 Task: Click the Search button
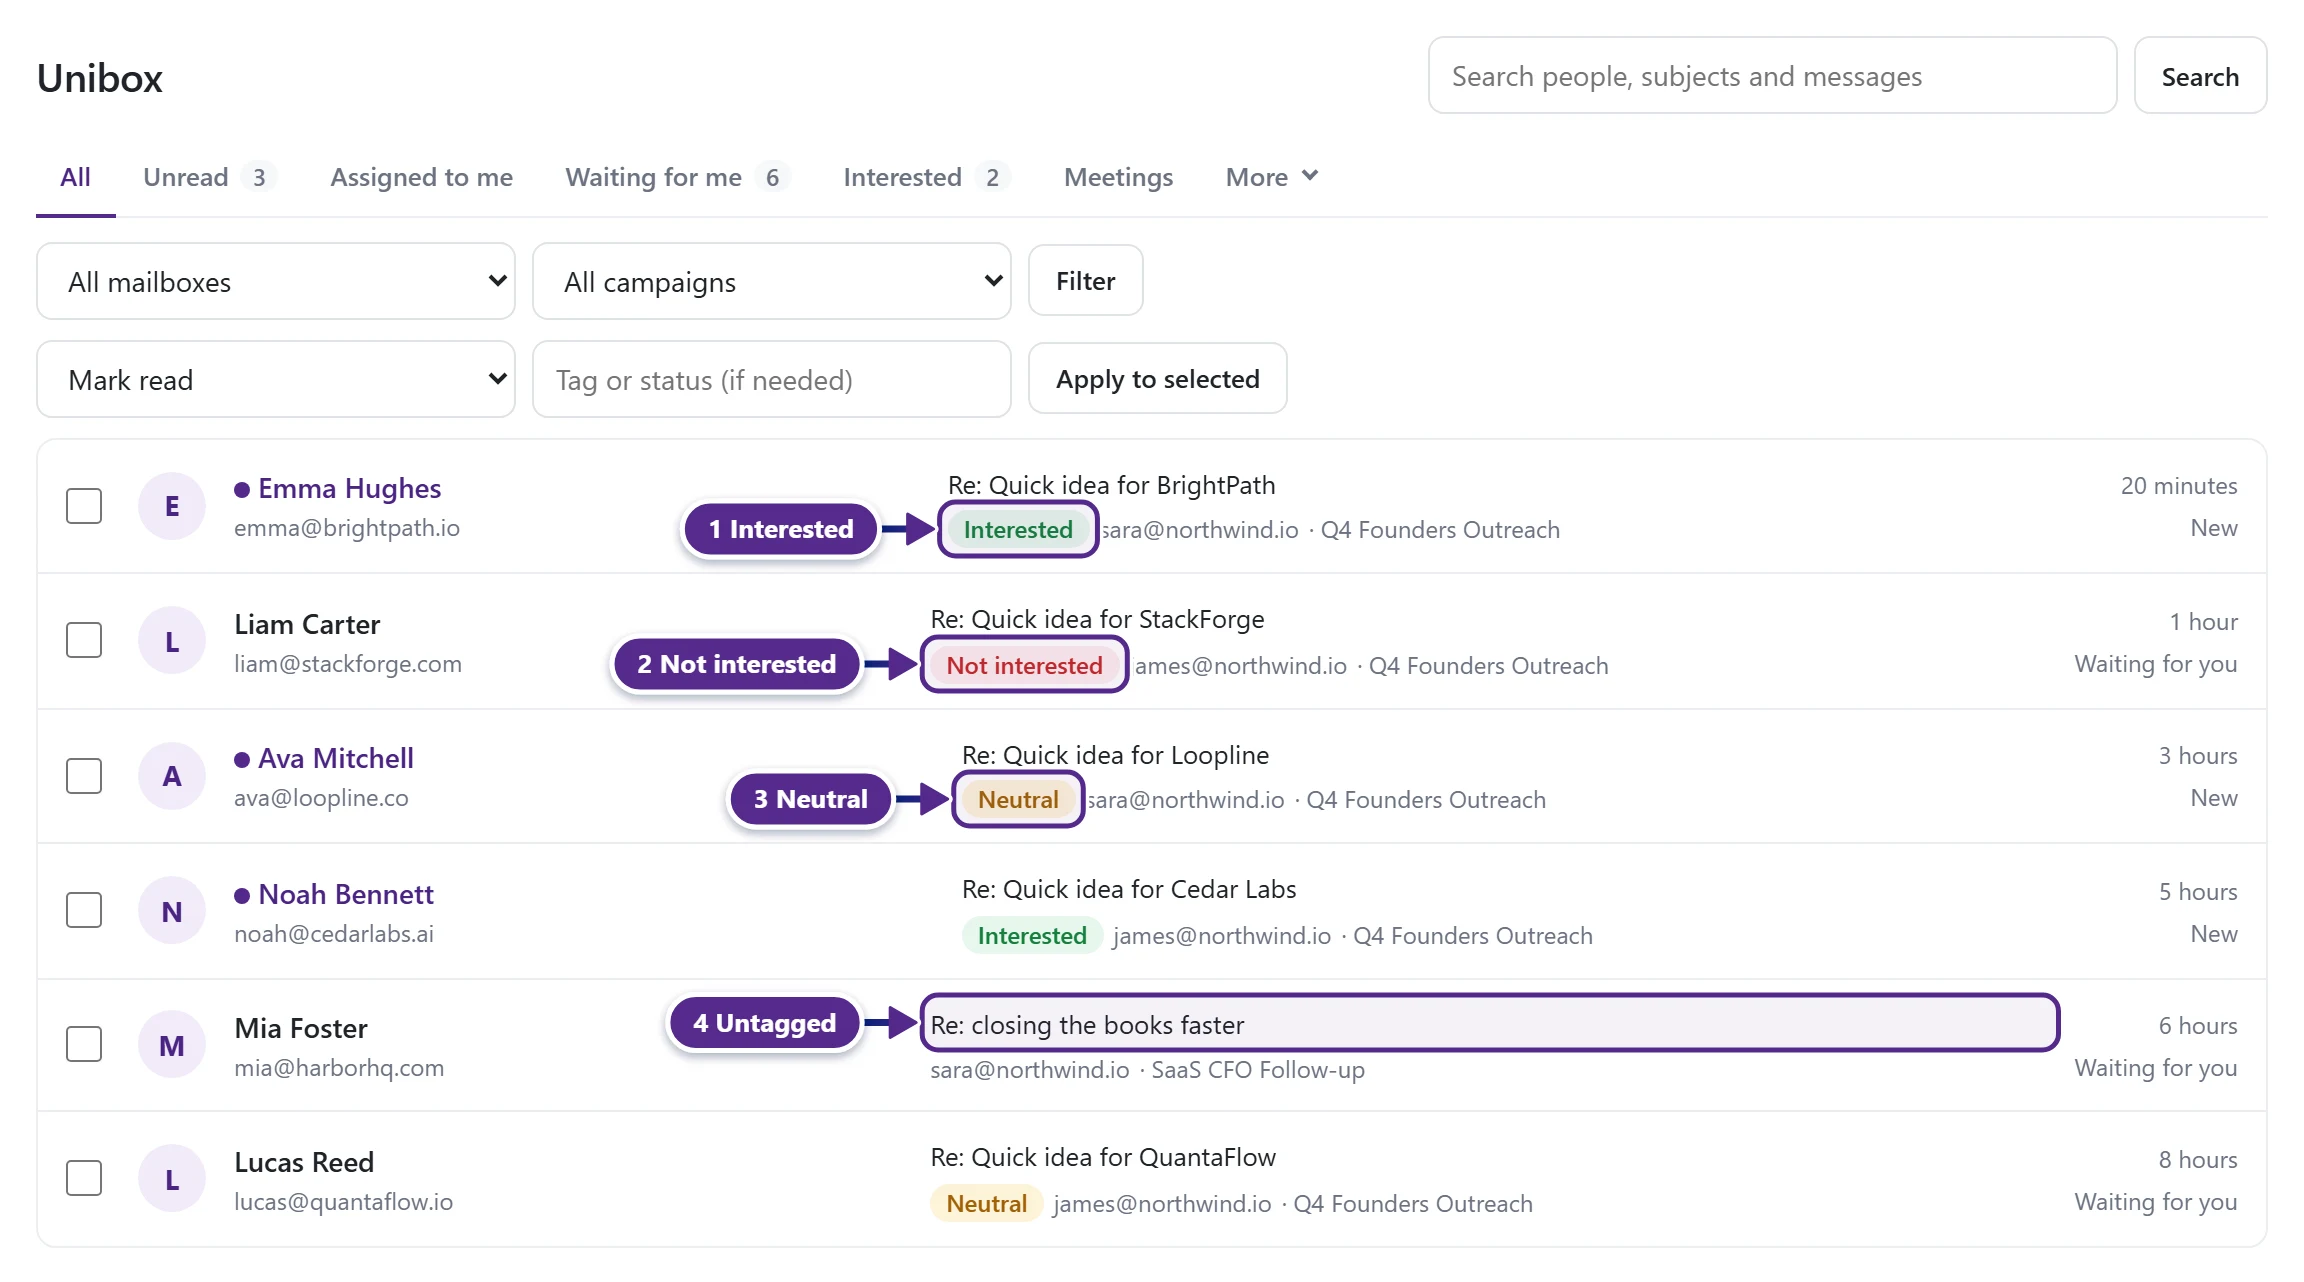(2200, 76)
